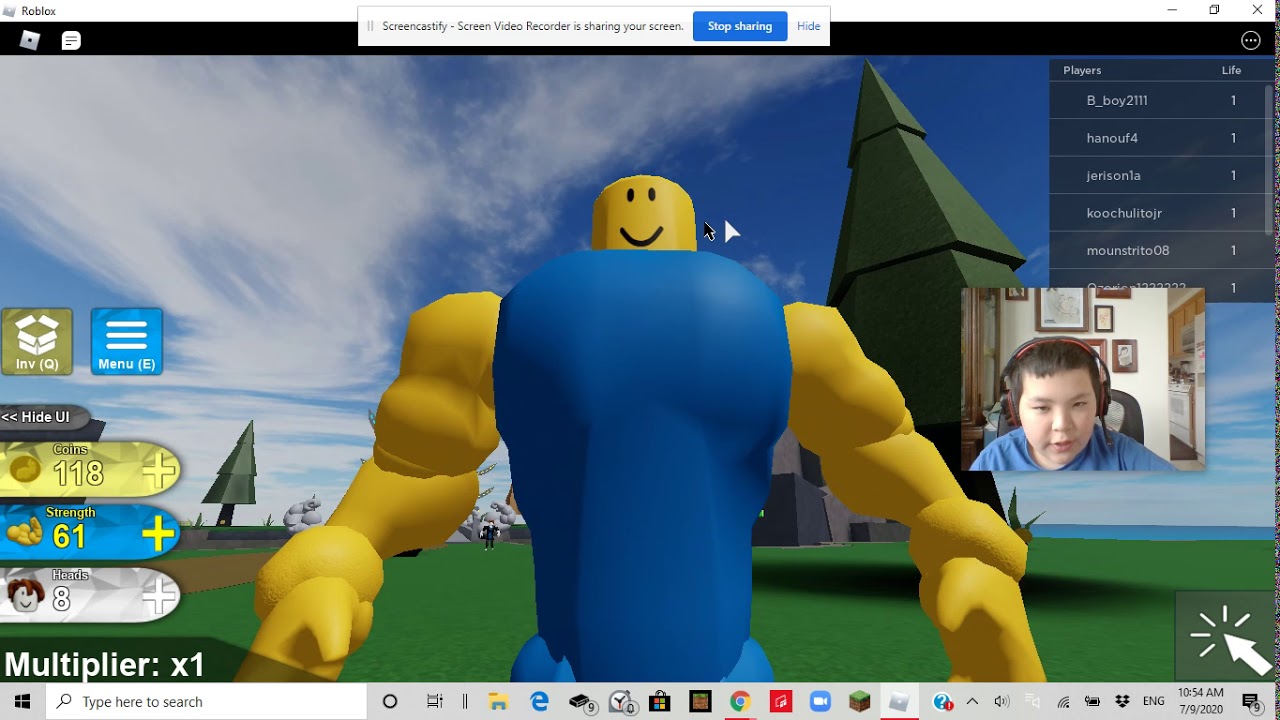Add heads with the Heads plus icon
This screenshot has width=1280, height=720.
tap(159, 597)
